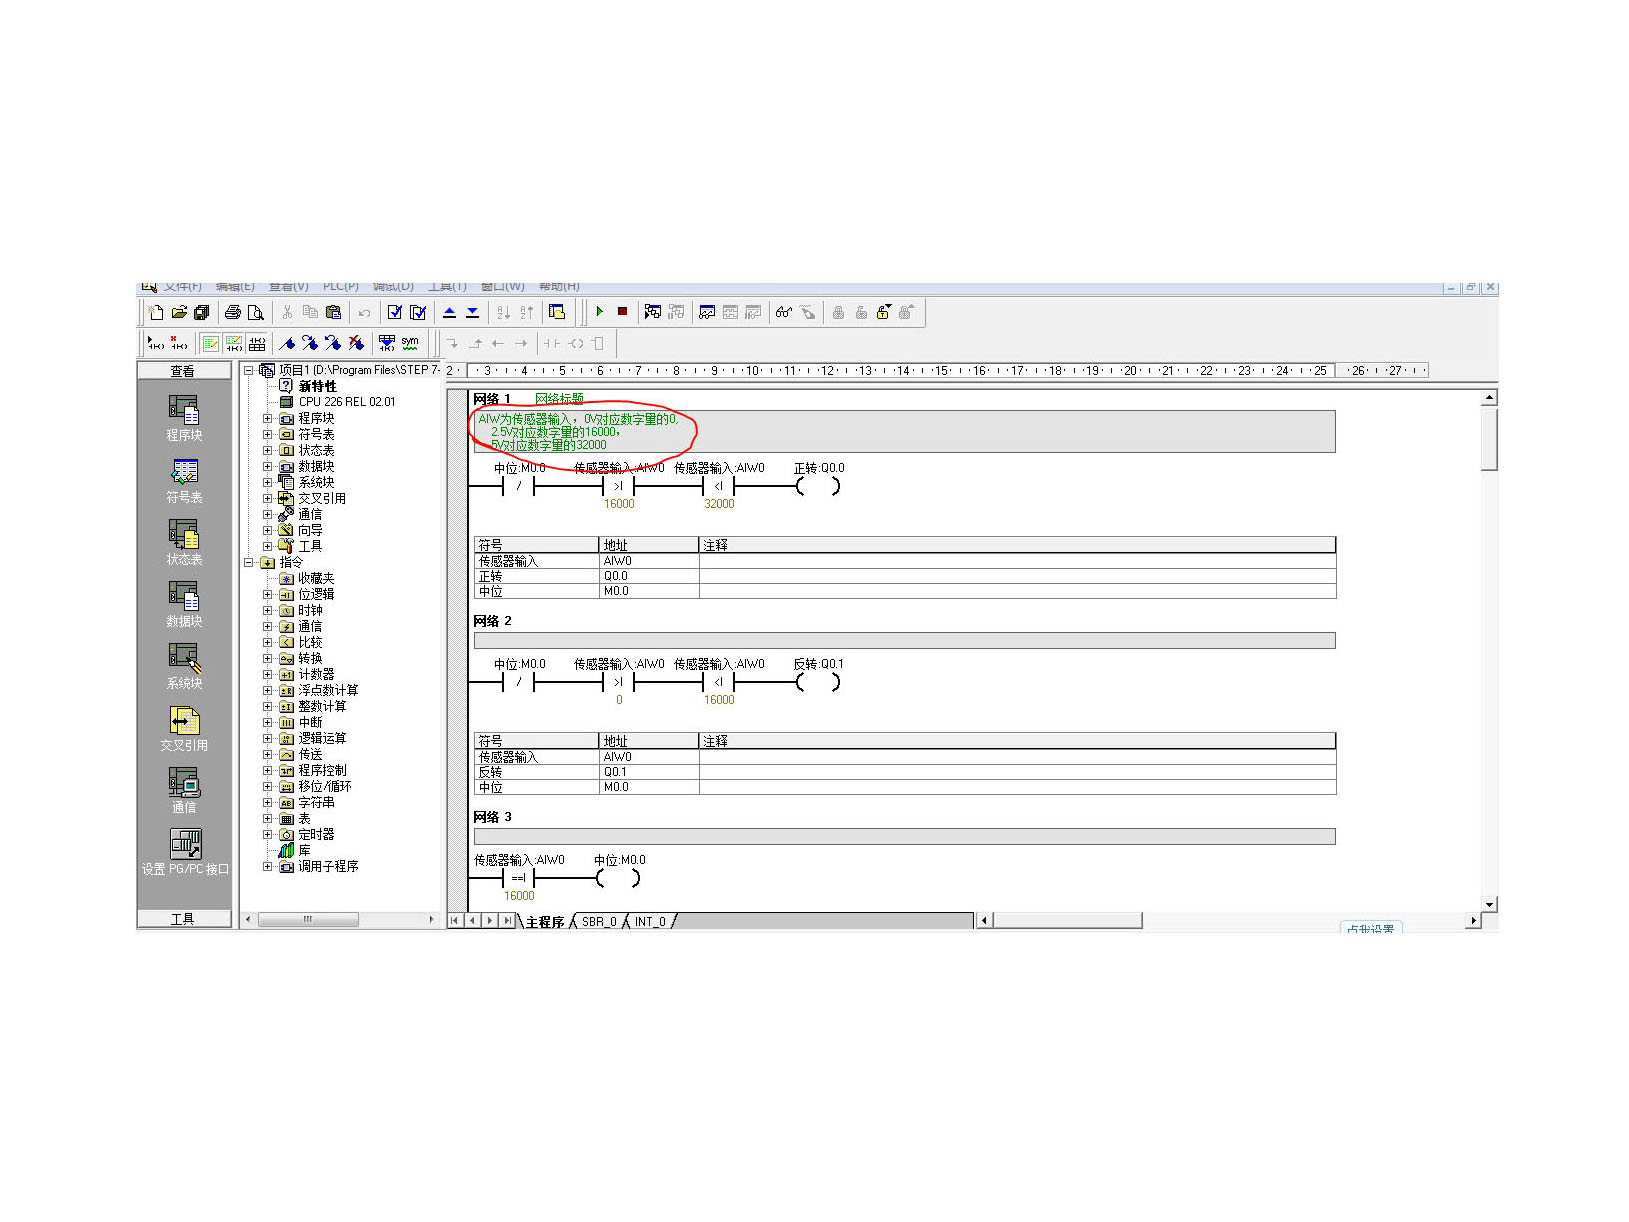
Task: Click the red Stop PLC icon
Action: pyautogui.click(x=622, y=312)
